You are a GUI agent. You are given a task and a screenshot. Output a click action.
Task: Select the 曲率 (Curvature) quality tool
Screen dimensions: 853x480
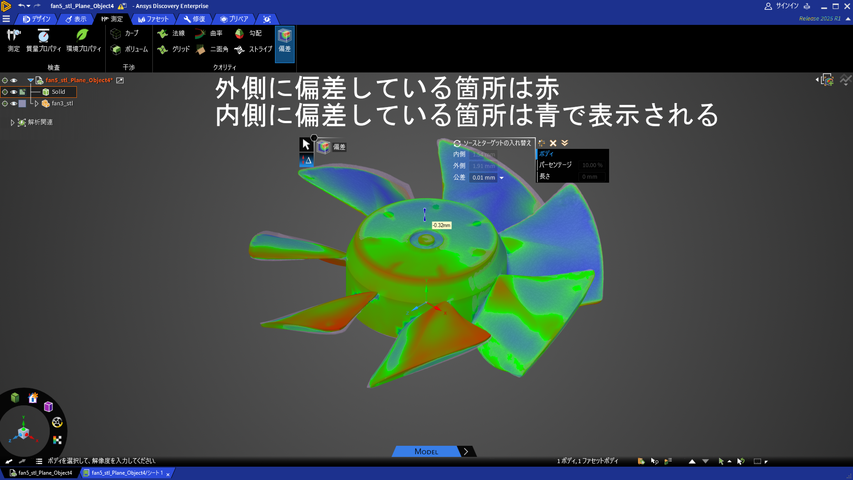[209, 33]
